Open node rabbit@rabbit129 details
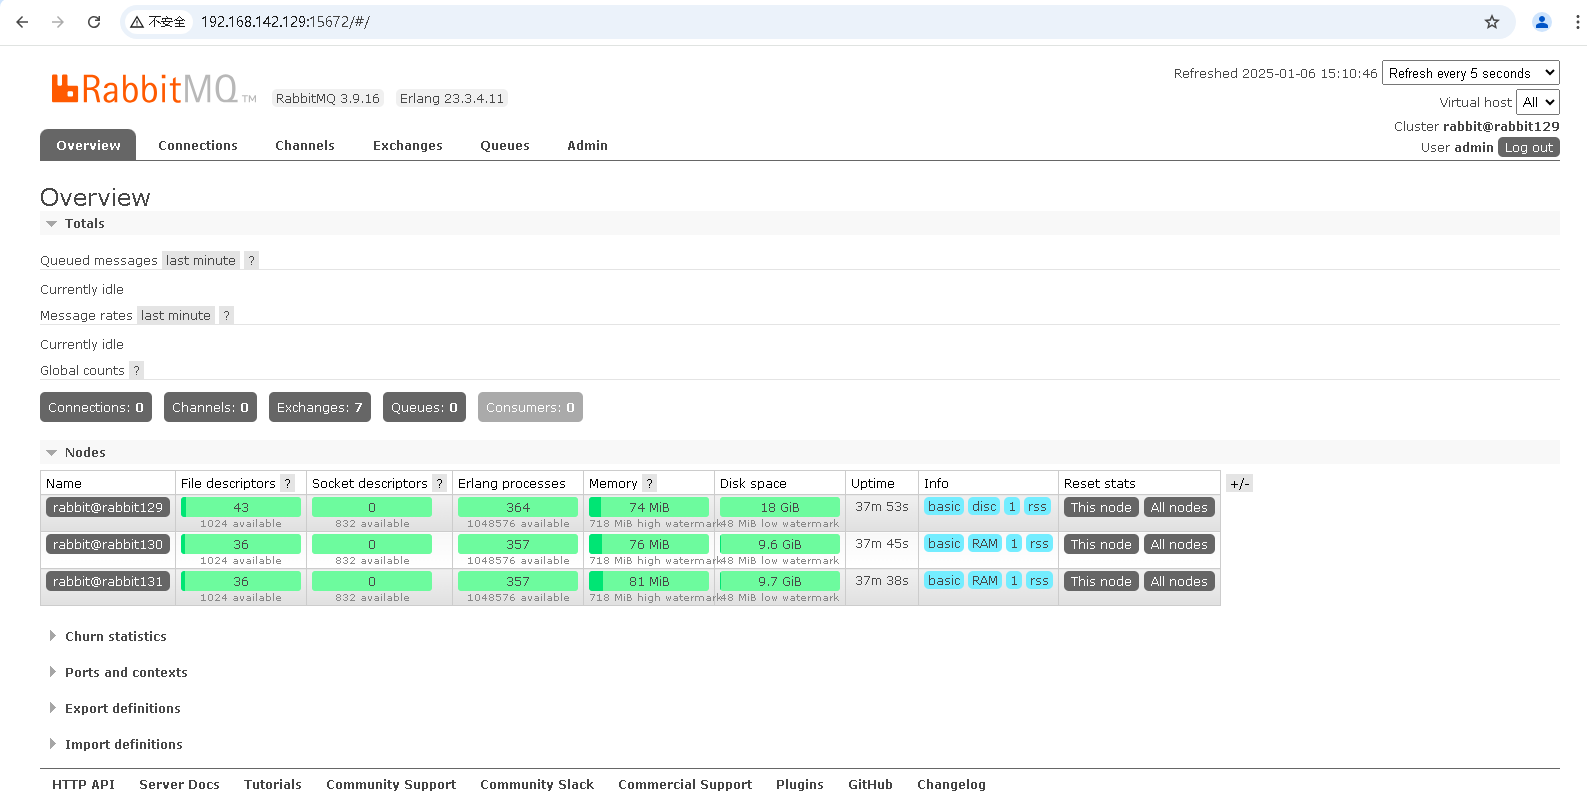This screenshot has width=1587, height=811. (x=108, y=507)
